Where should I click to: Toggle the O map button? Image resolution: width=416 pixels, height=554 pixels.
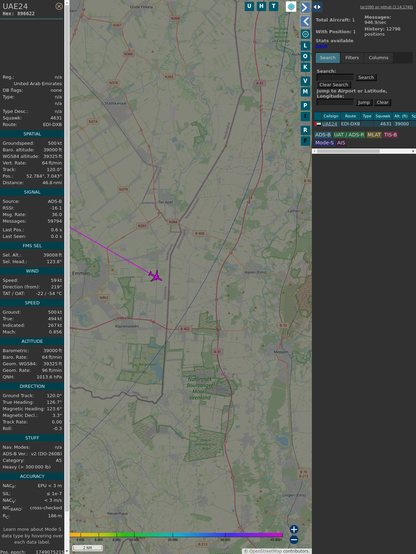pyautogui.click(x=305, y=56)
